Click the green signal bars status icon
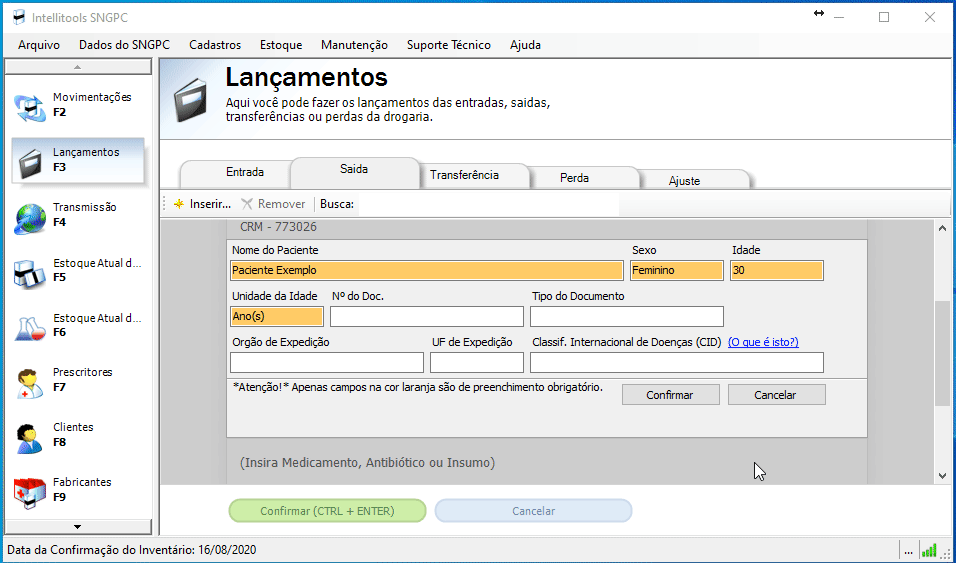 929,550
